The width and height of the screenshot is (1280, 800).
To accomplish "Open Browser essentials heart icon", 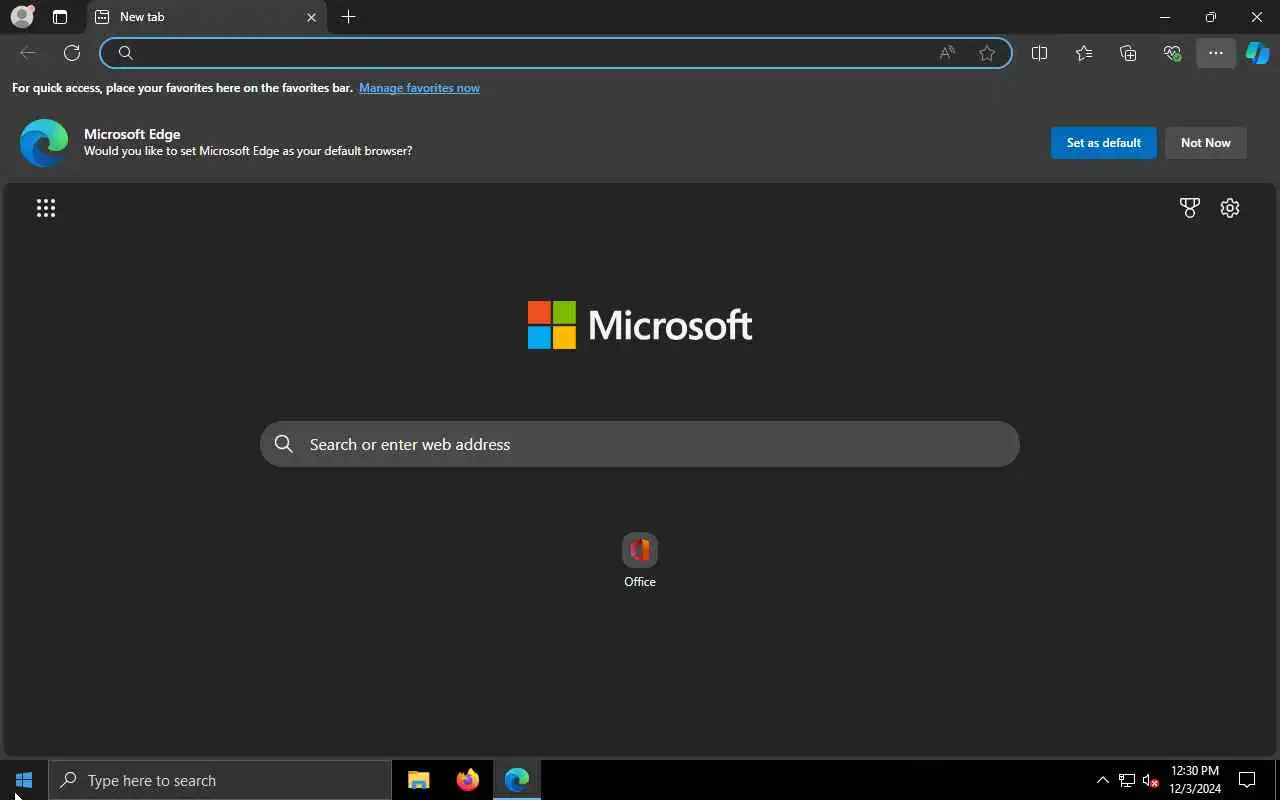I will (1172, 53).
